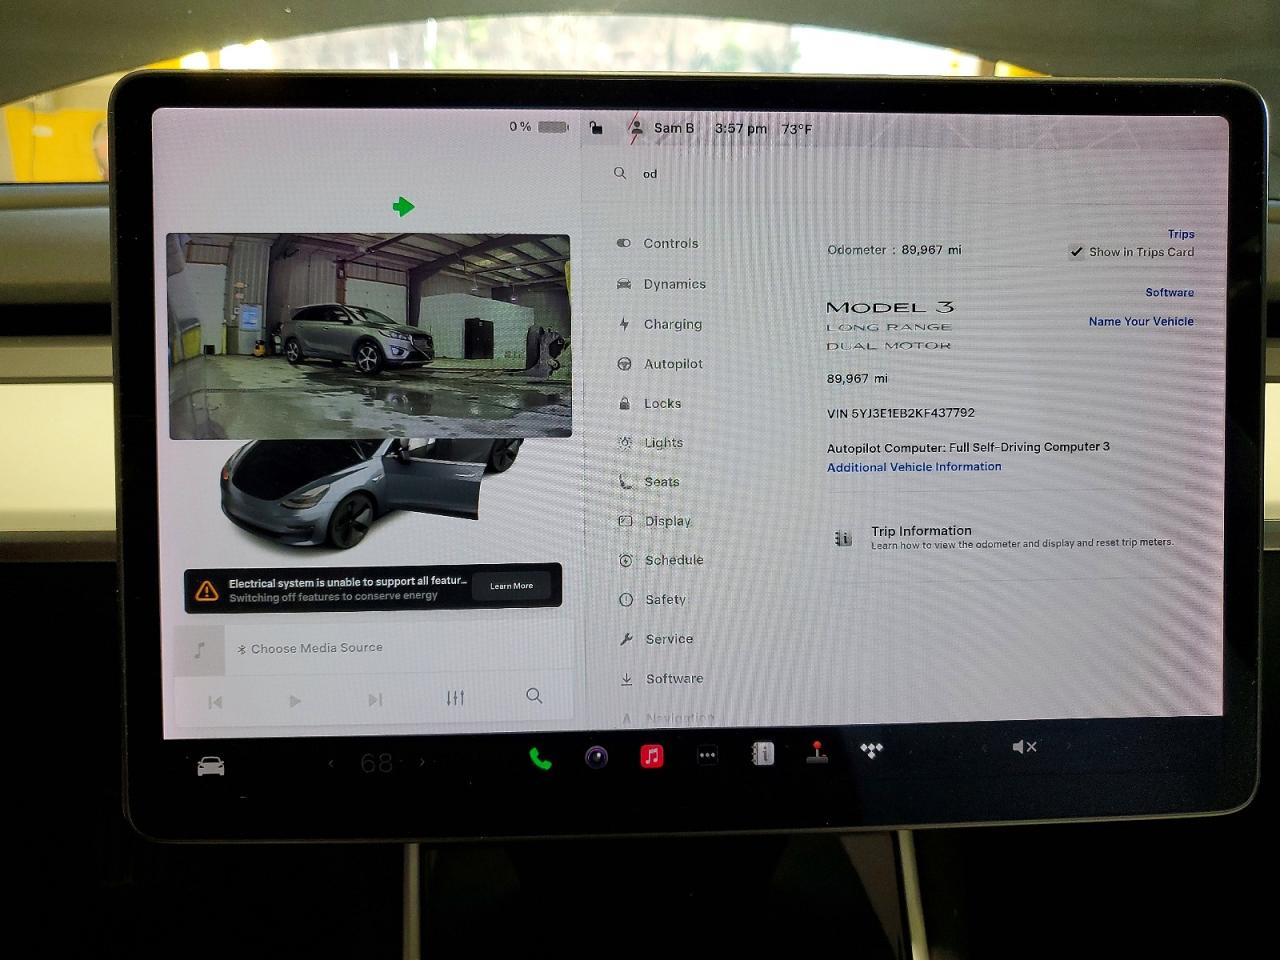Skip to next track

(375, 700)
